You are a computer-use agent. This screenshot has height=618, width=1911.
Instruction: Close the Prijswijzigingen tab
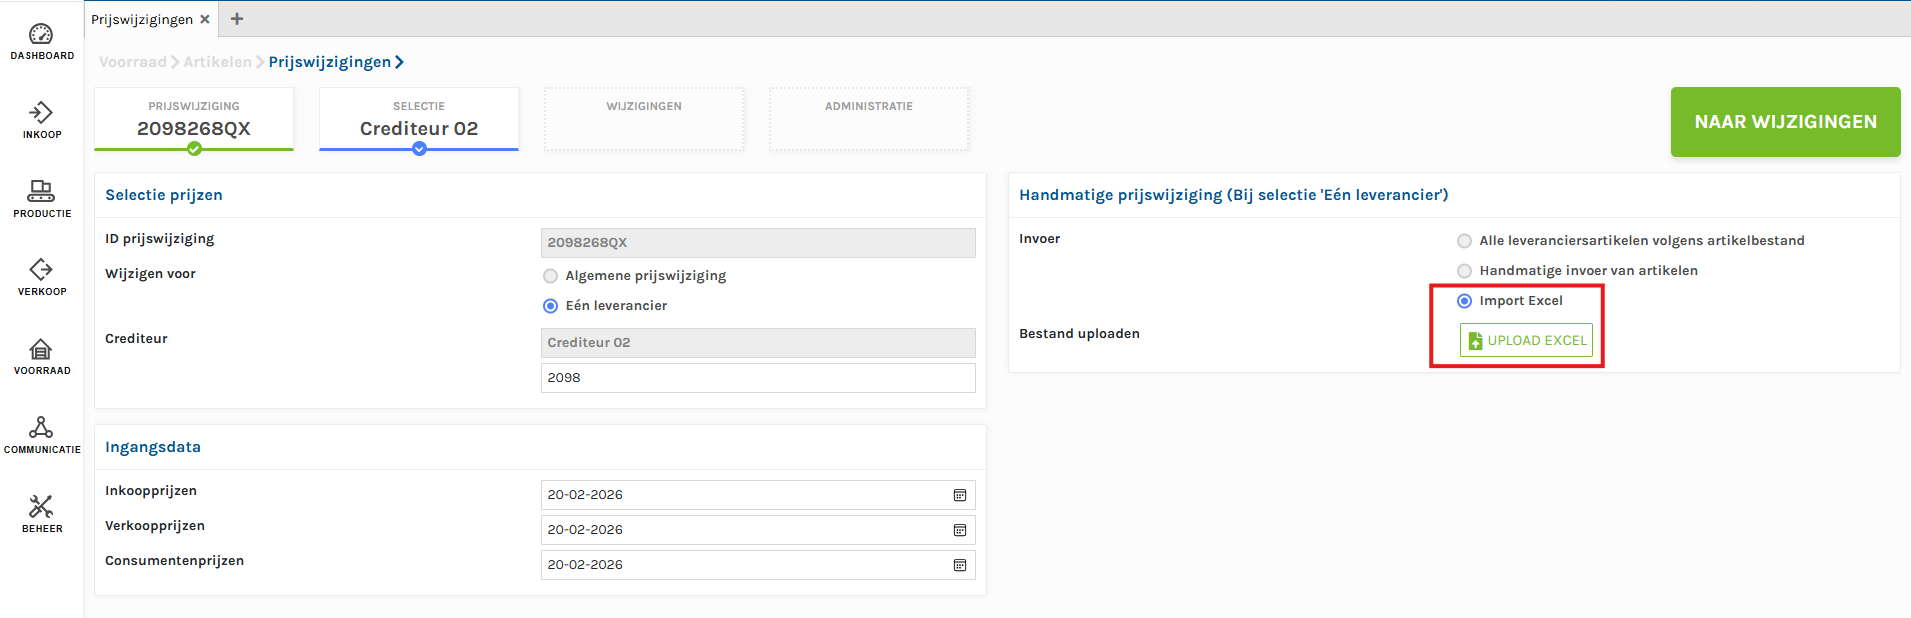click(x=205, y=19)
